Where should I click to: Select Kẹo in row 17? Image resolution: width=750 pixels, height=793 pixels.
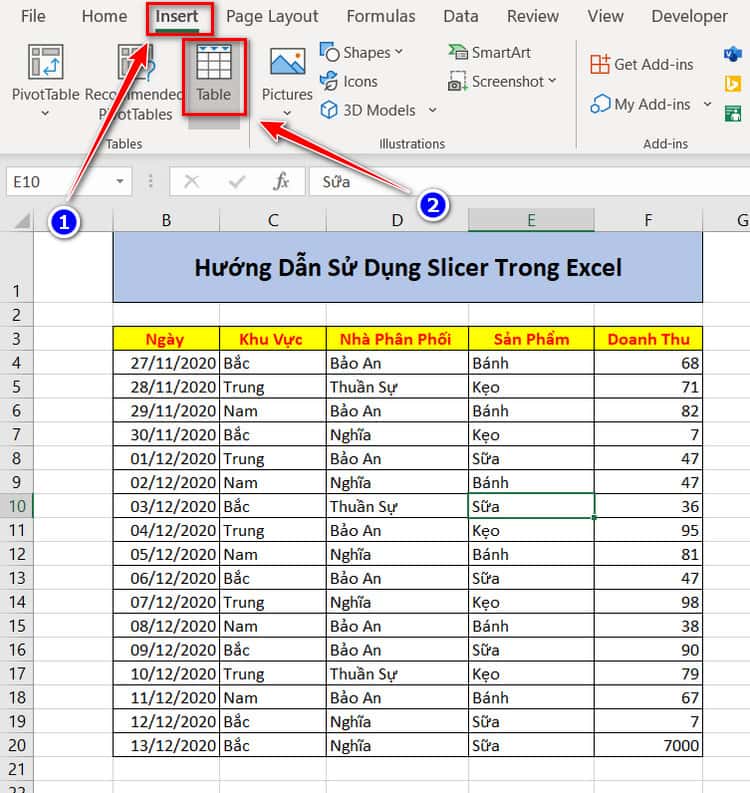pos(531,674)
